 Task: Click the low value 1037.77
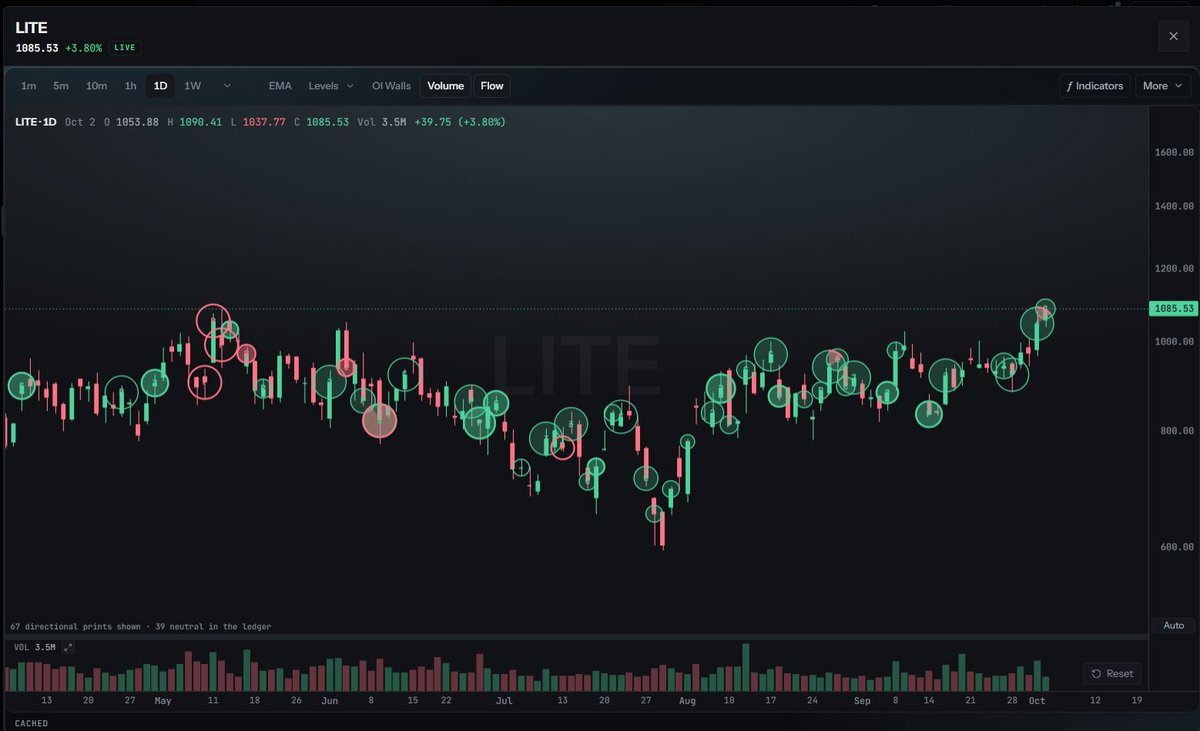pos(264,122)
